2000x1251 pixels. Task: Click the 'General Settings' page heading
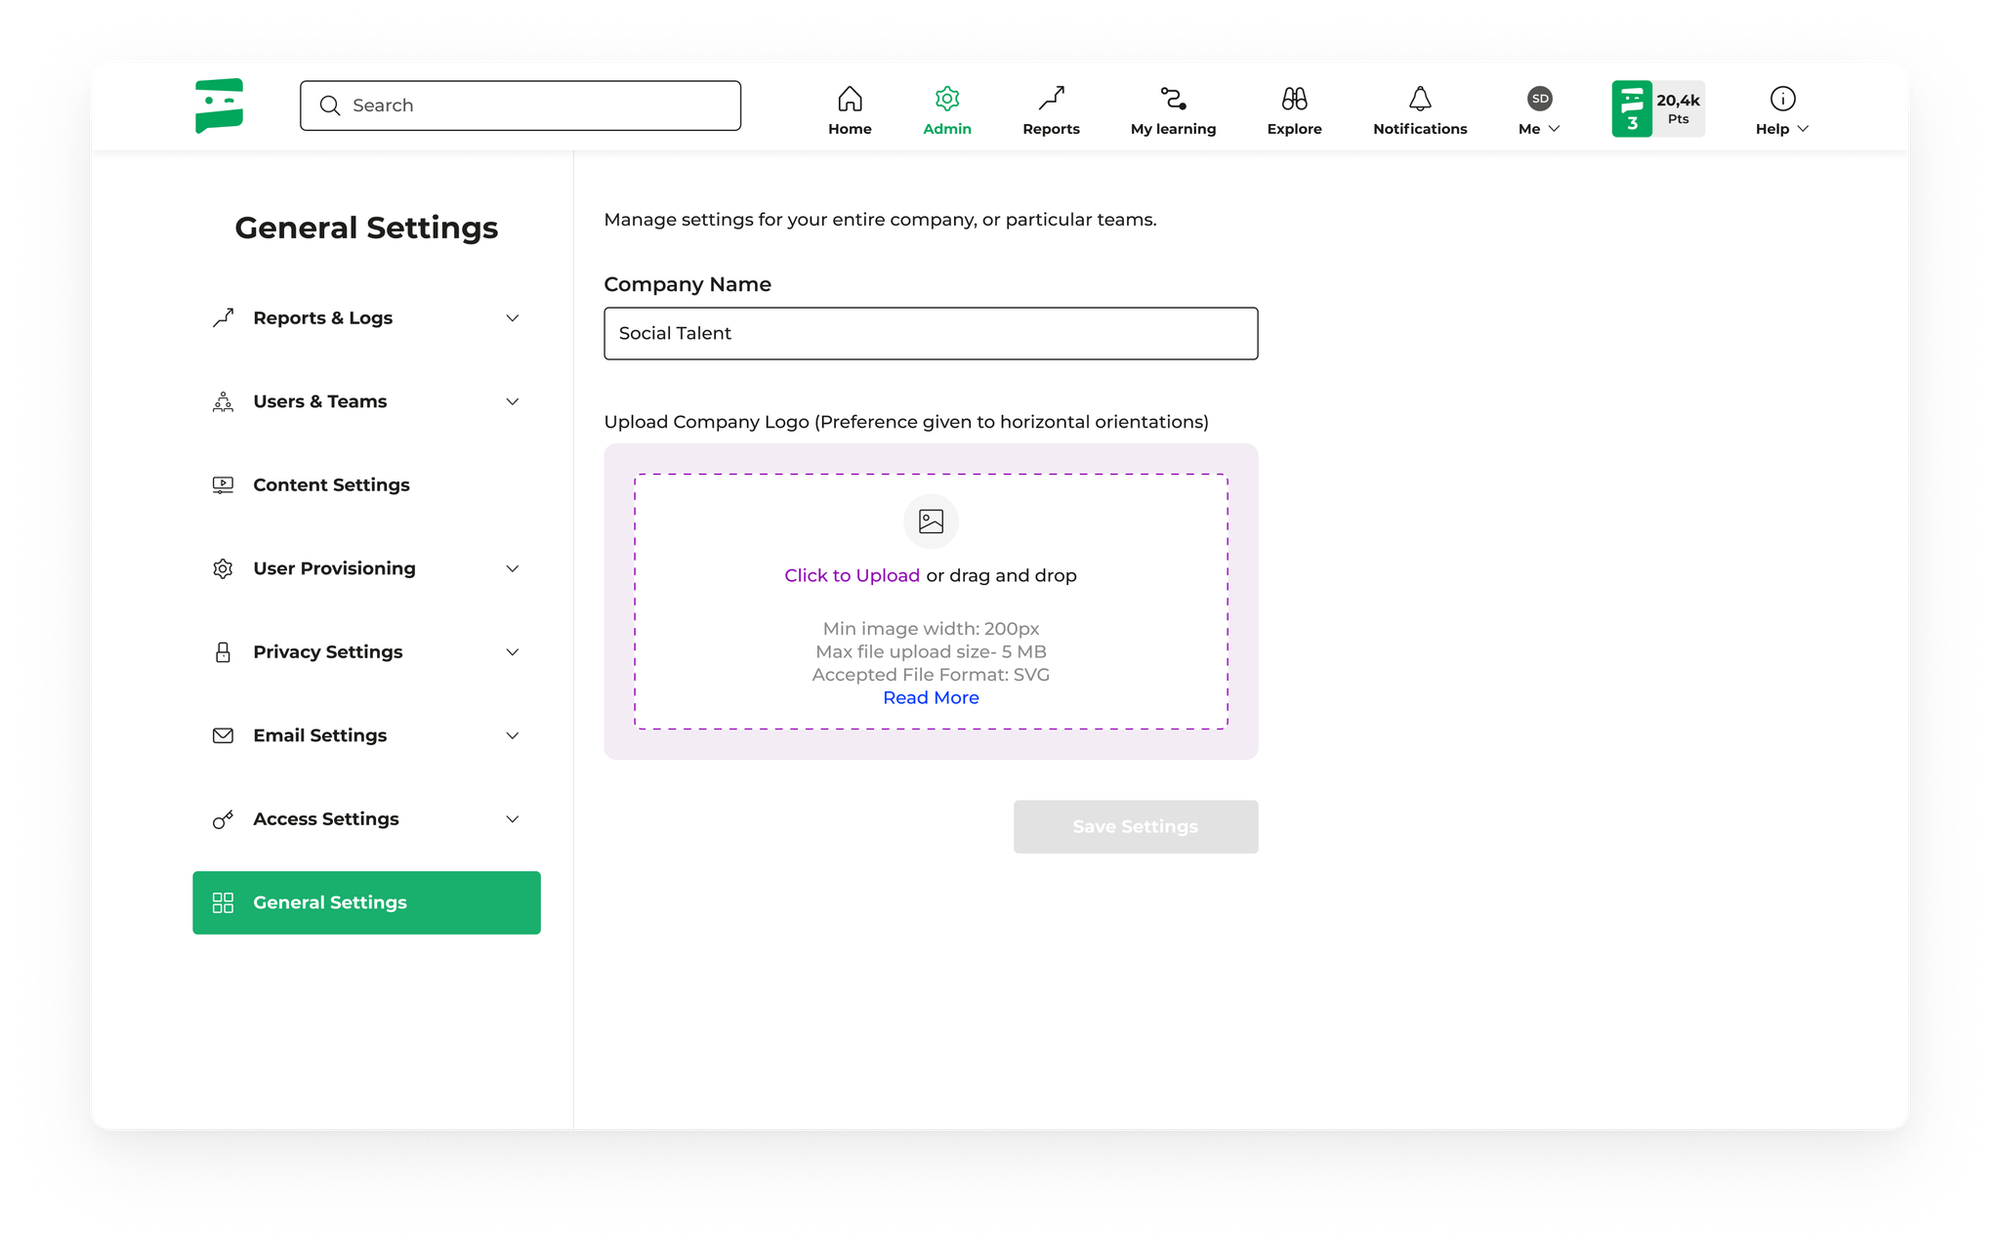click(x=366, y=228)
